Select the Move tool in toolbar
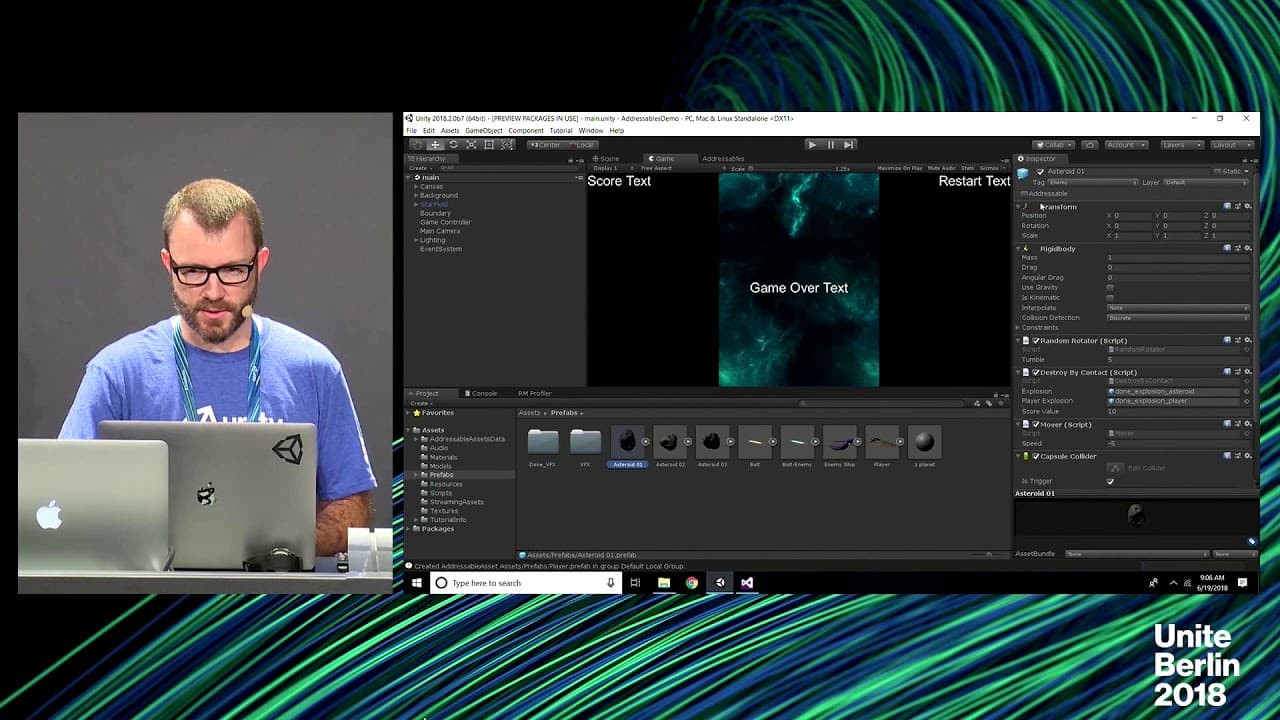This screenshot has width=1280, height=720. (x=435, y=145)
